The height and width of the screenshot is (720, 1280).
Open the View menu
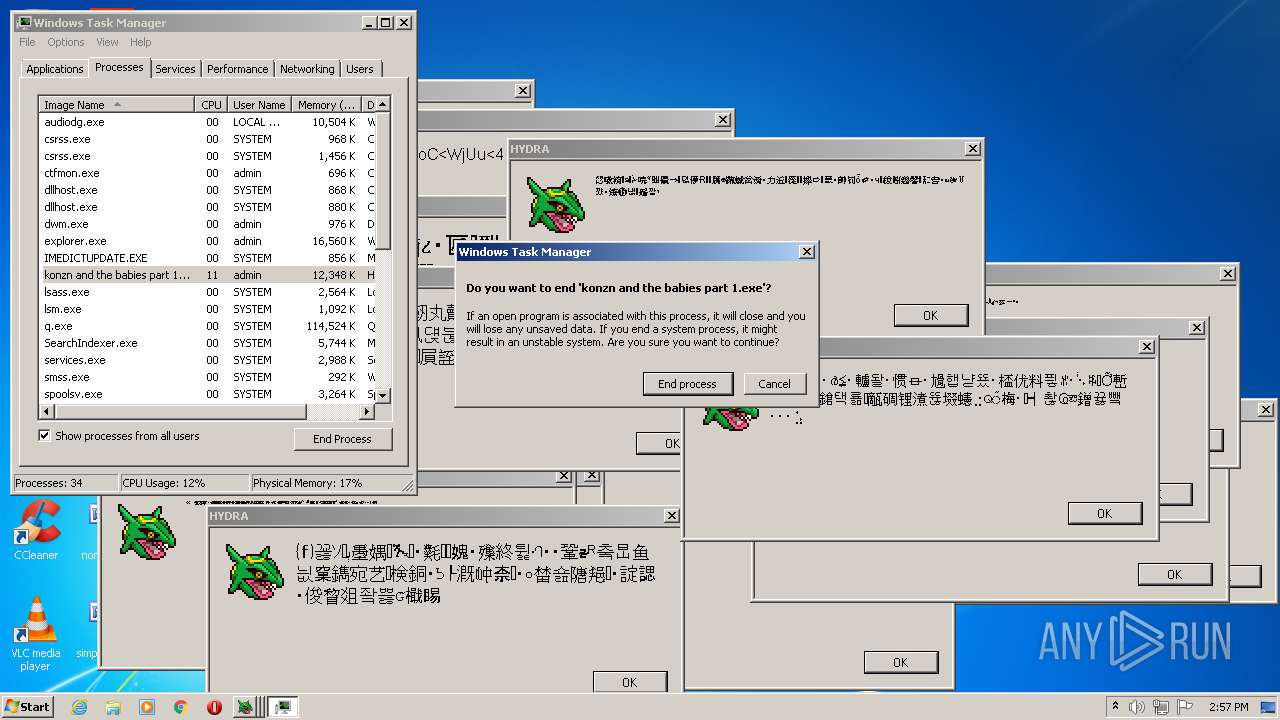pos(107,42)
